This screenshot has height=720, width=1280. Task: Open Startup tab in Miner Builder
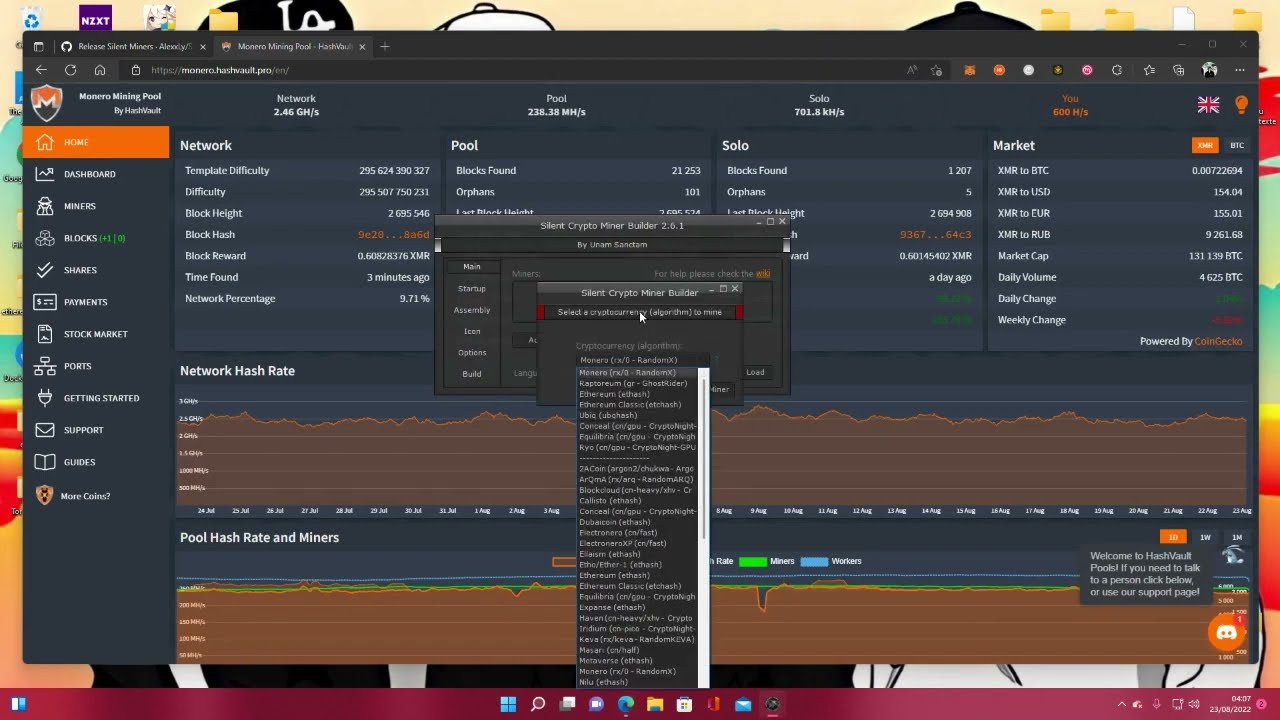click(472, 288)
